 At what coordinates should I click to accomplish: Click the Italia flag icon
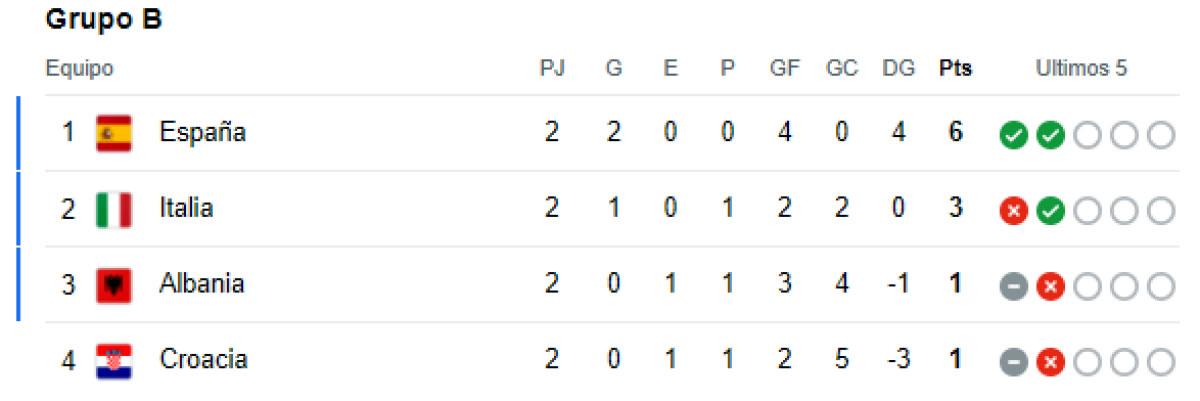[x=114, y=209]
